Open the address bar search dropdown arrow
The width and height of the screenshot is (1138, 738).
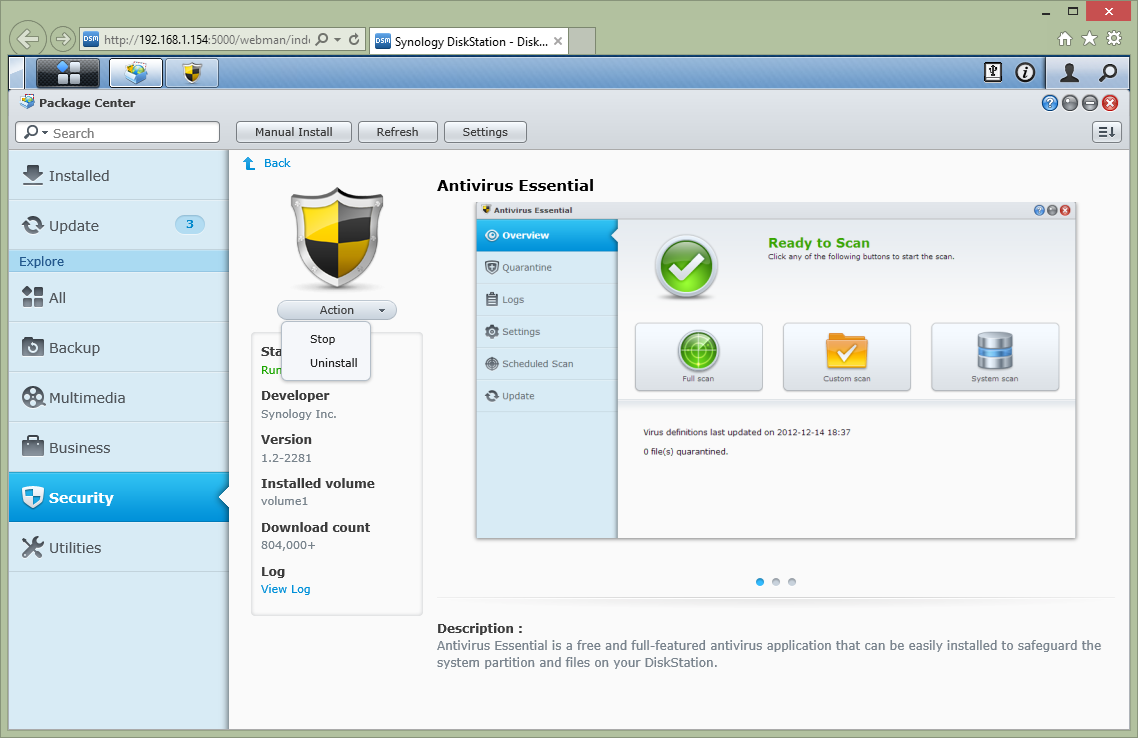tap(337, 39)
